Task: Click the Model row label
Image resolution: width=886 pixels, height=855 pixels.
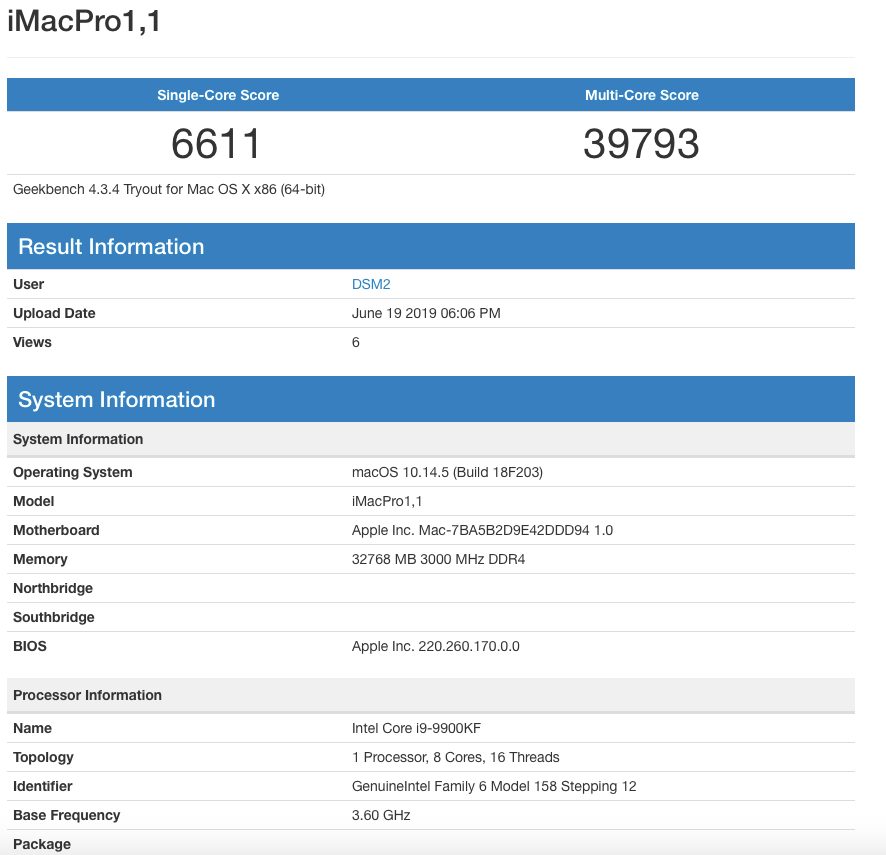Action: coord(33,501)
